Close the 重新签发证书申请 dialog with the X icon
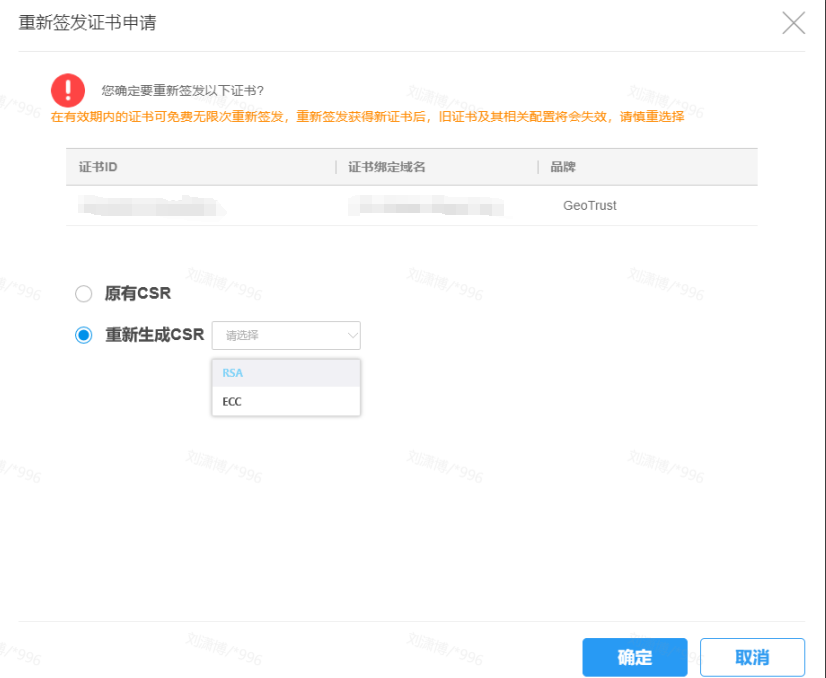Viewport: 826px width, 678px height. pos(793,23)
